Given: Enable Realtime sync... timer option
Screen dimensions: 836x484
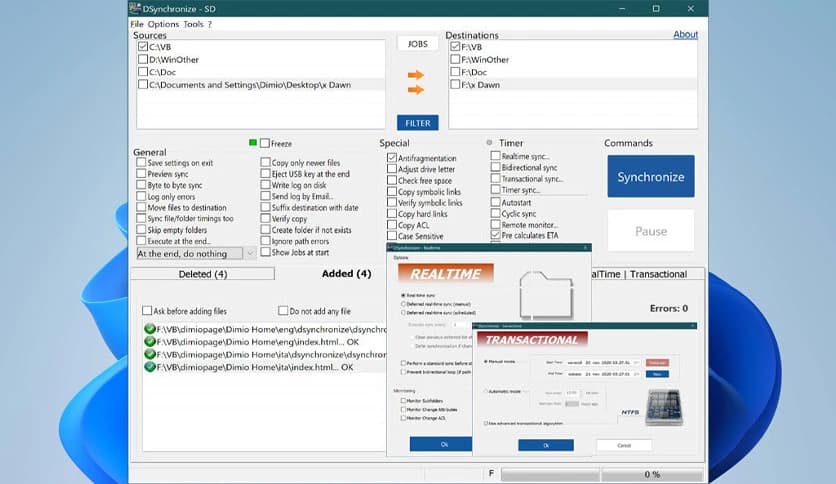Looking at the screenshot, I should [x=495, y=156].
